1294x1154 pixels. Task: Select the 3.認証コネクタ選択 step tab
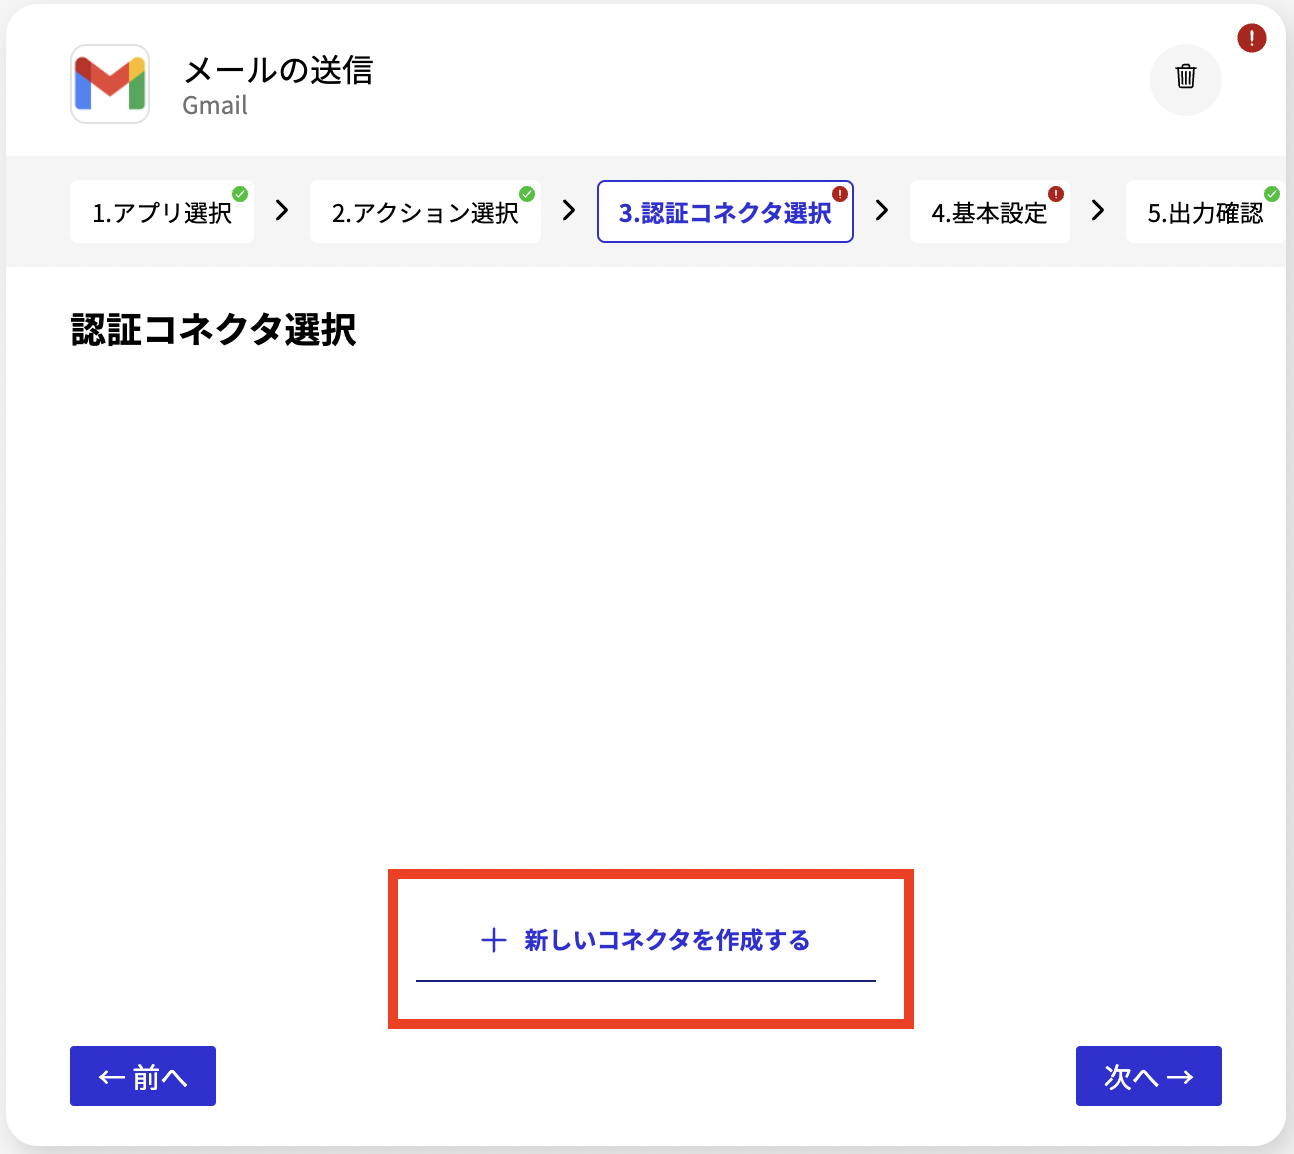click(725, 212)
